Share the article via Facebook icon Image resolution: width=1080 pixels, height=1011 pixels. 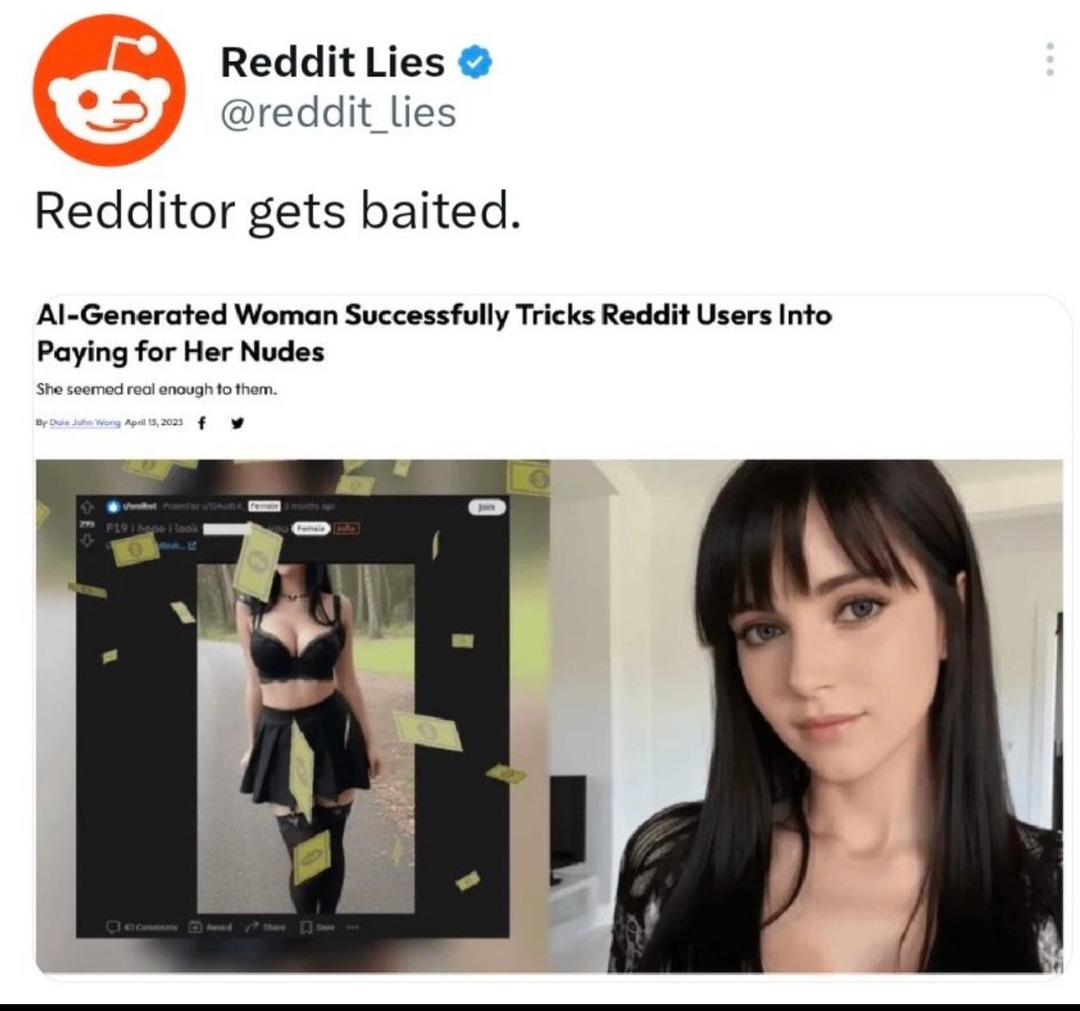click(x=201, y=423)
